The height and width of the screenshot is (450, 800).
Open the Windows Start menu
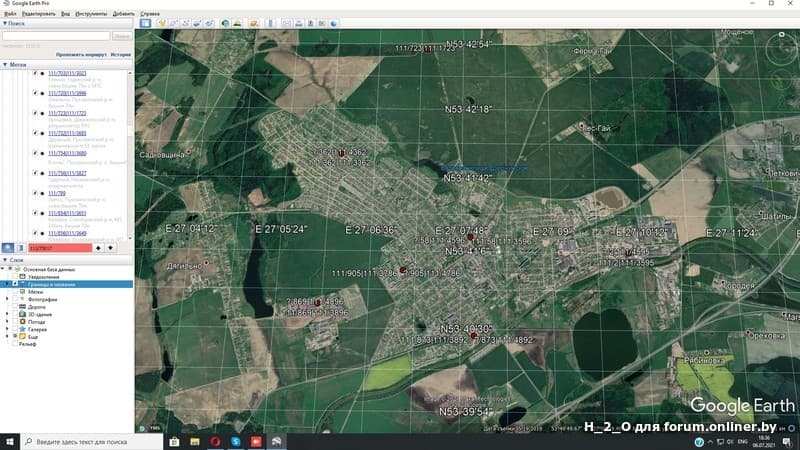(10, 441)
